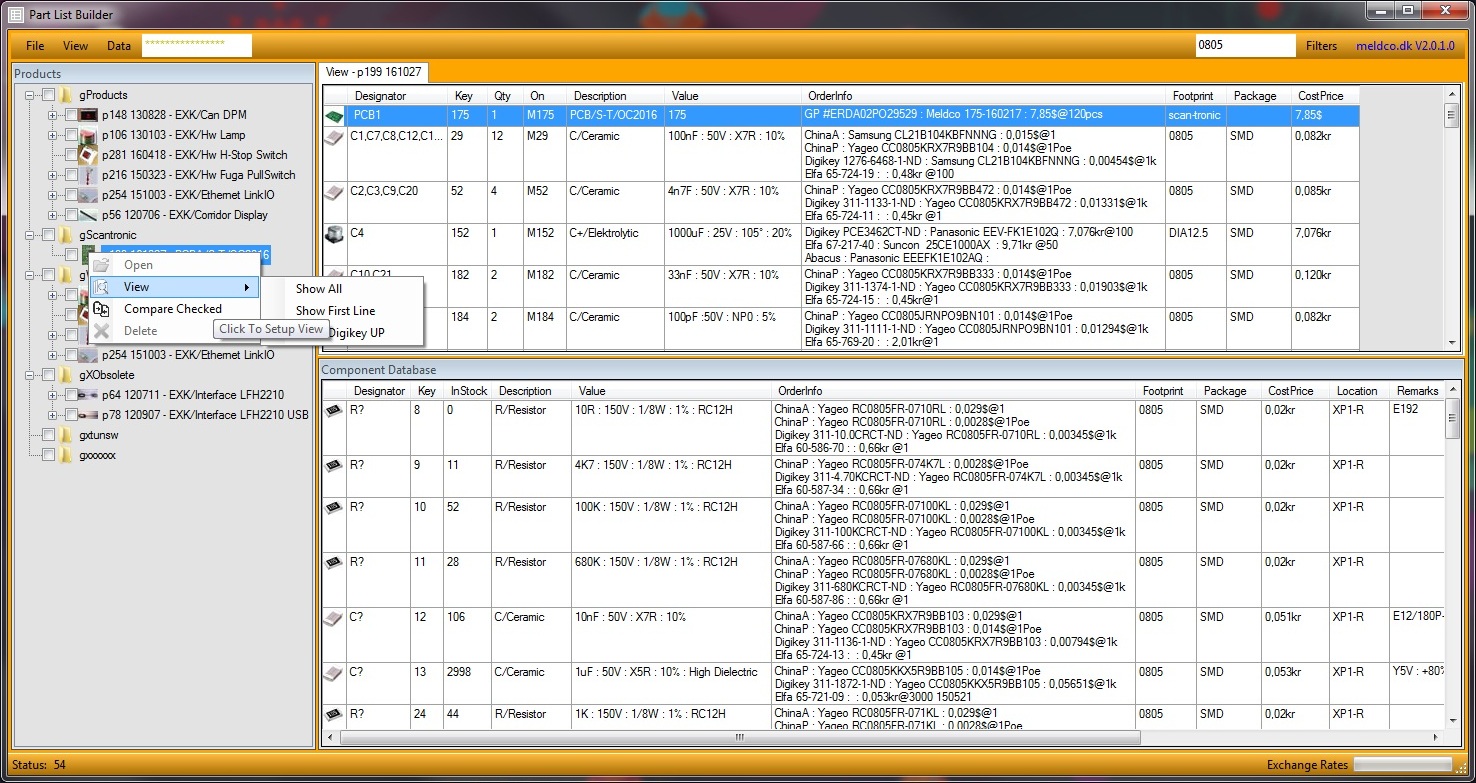This screenshot has width=1476, height=783.
Task: Choose Show First Line from the submenu
Action: [x=335, y=310]
